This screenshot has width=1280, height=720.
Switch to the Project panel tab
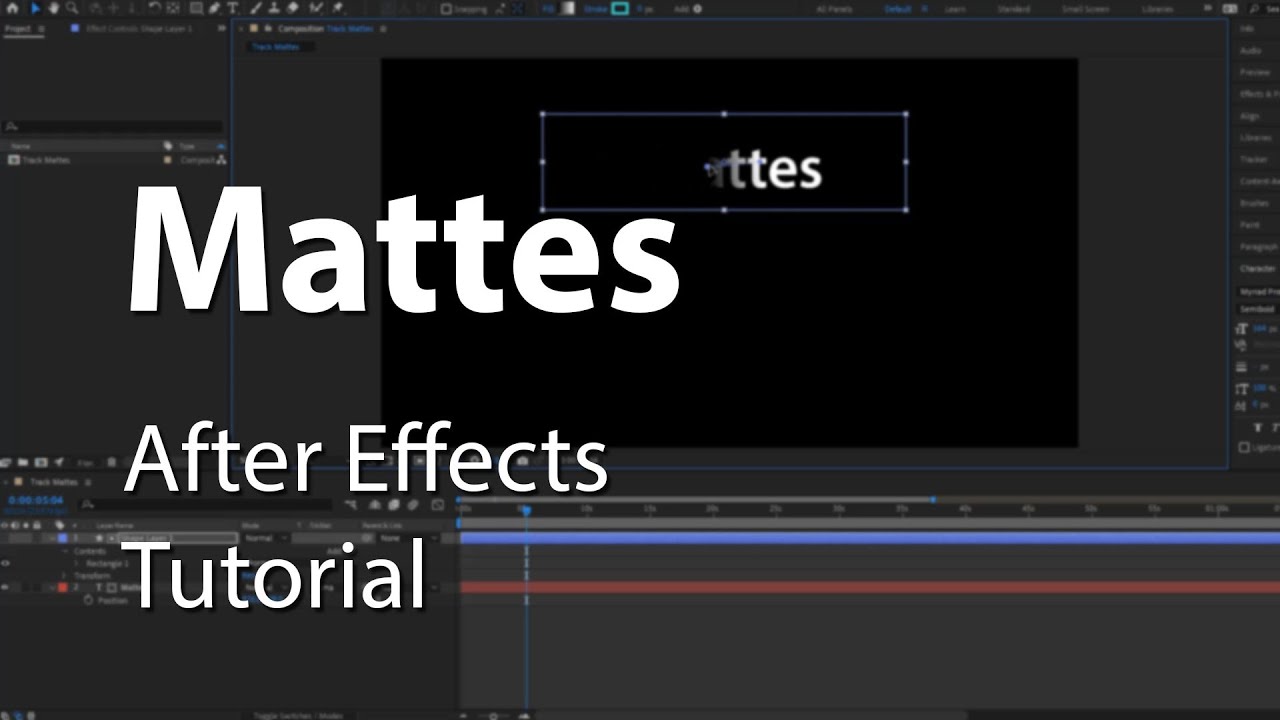coord(18,29)
